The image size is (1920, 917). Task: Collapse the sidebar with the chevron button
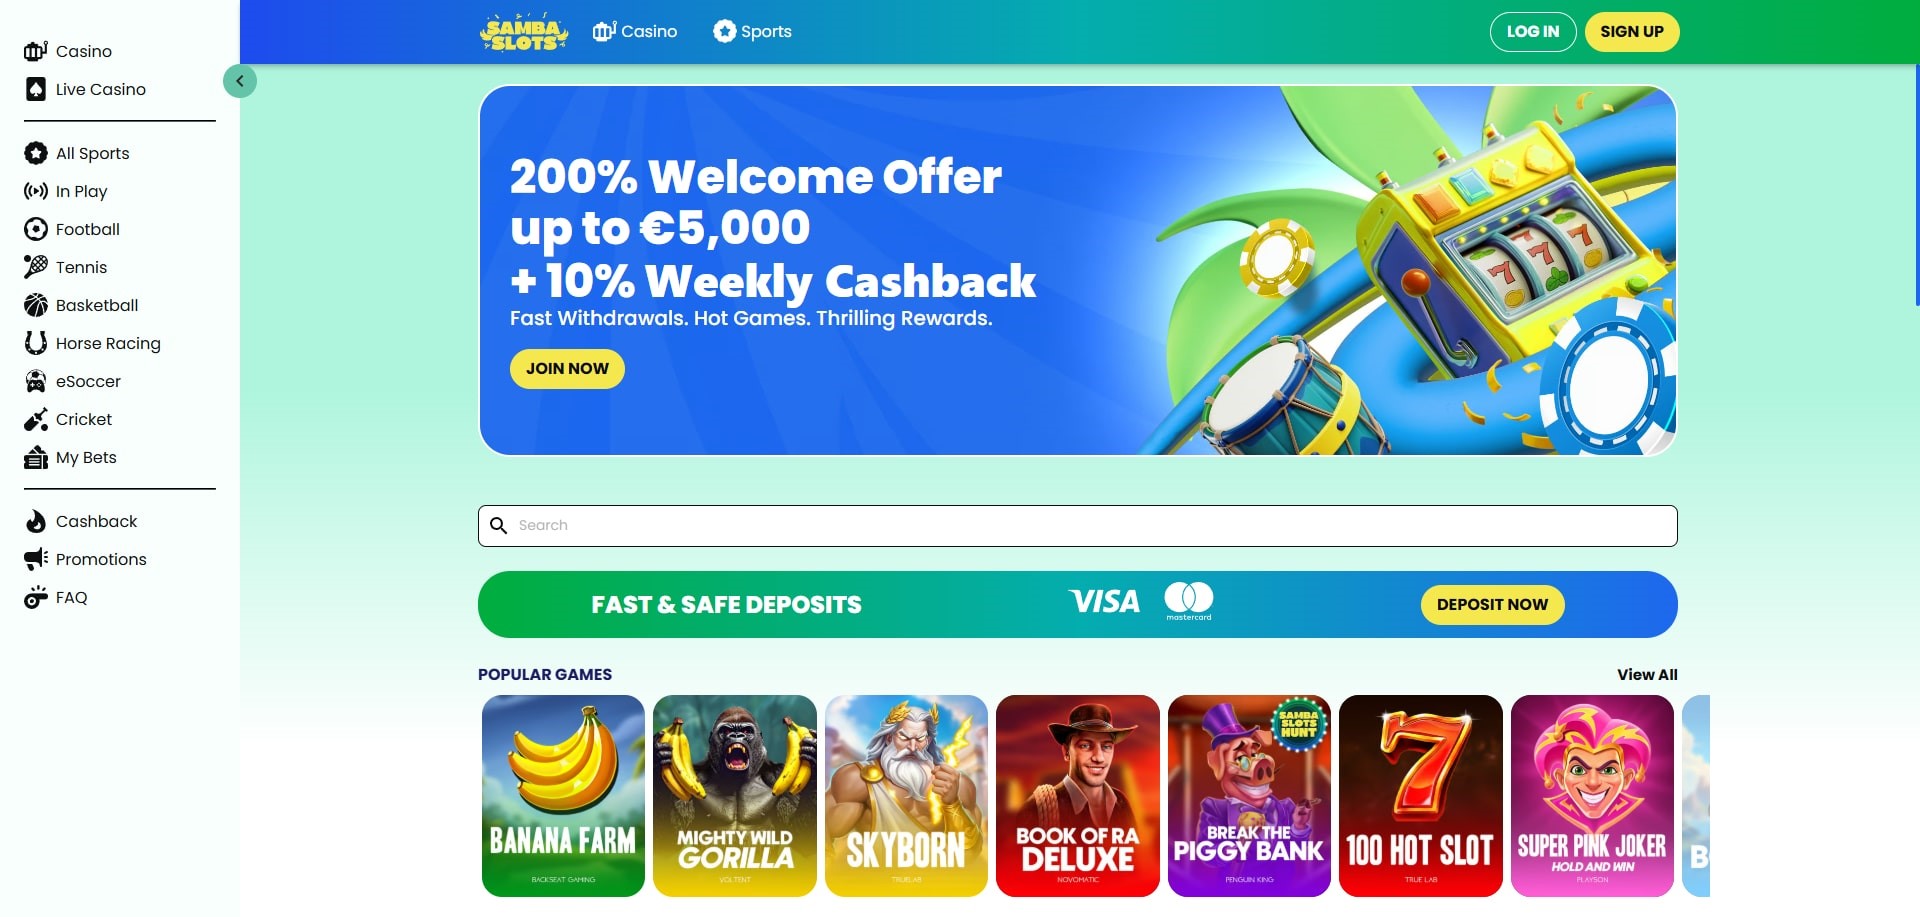240,81
